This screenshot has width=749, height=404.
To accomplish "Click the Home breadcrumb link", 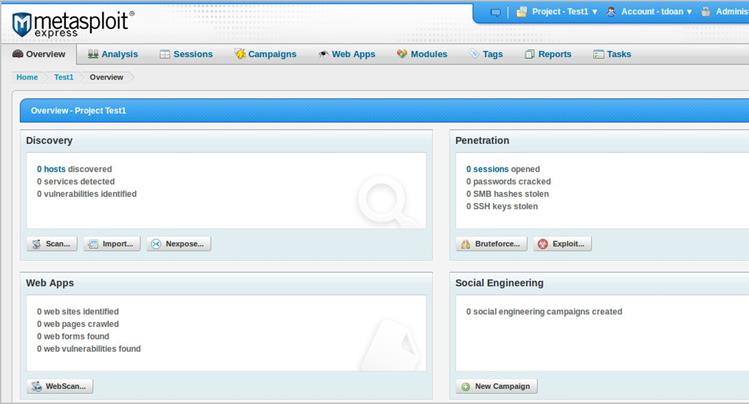I will tap(27, 77).
